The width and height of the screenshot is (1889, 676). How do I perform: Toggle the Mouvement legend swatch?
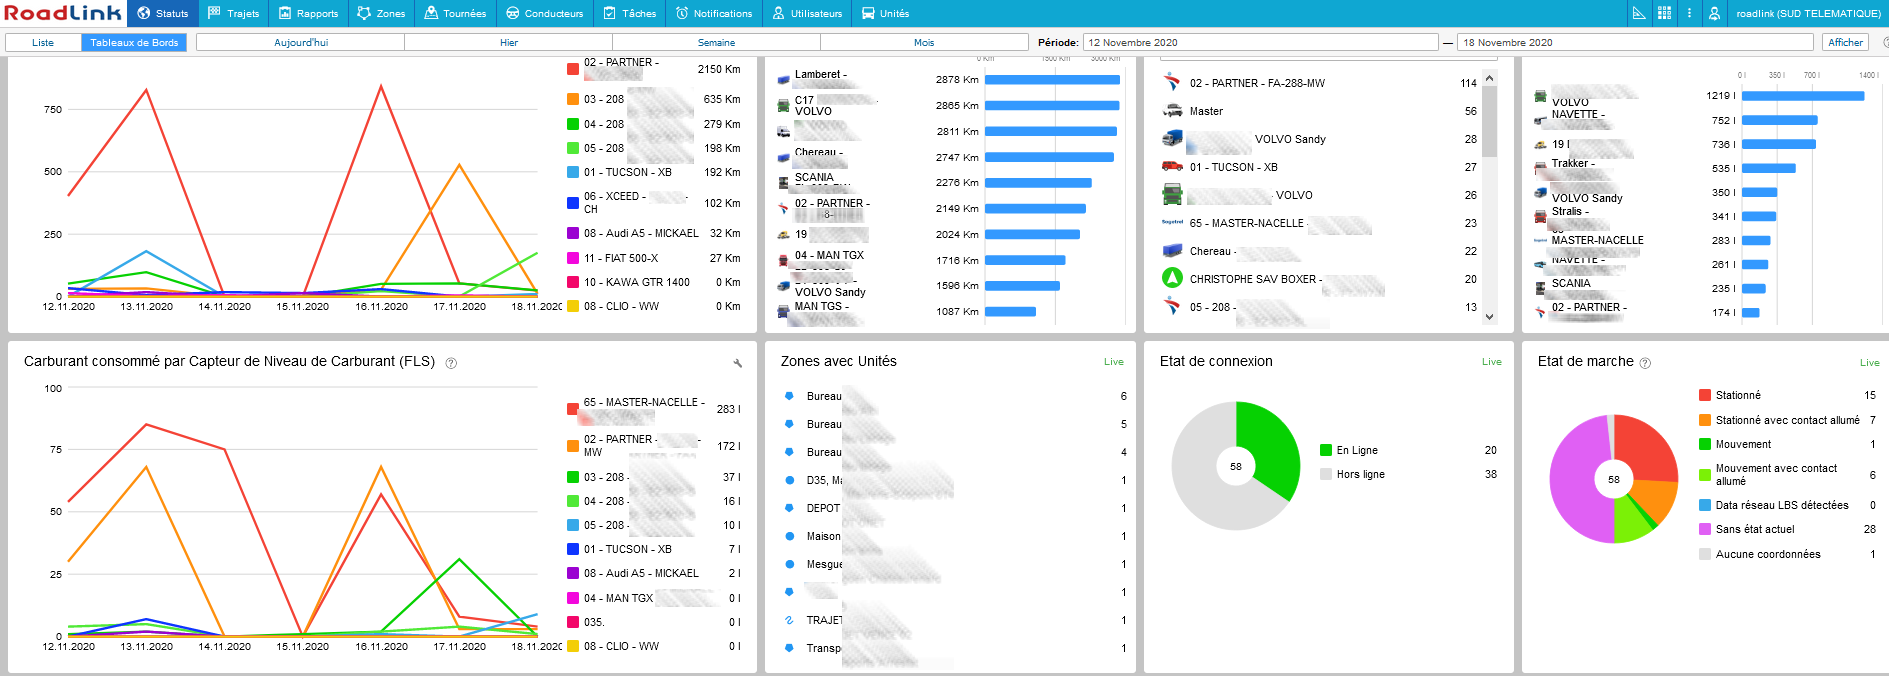coord(1705,444)
